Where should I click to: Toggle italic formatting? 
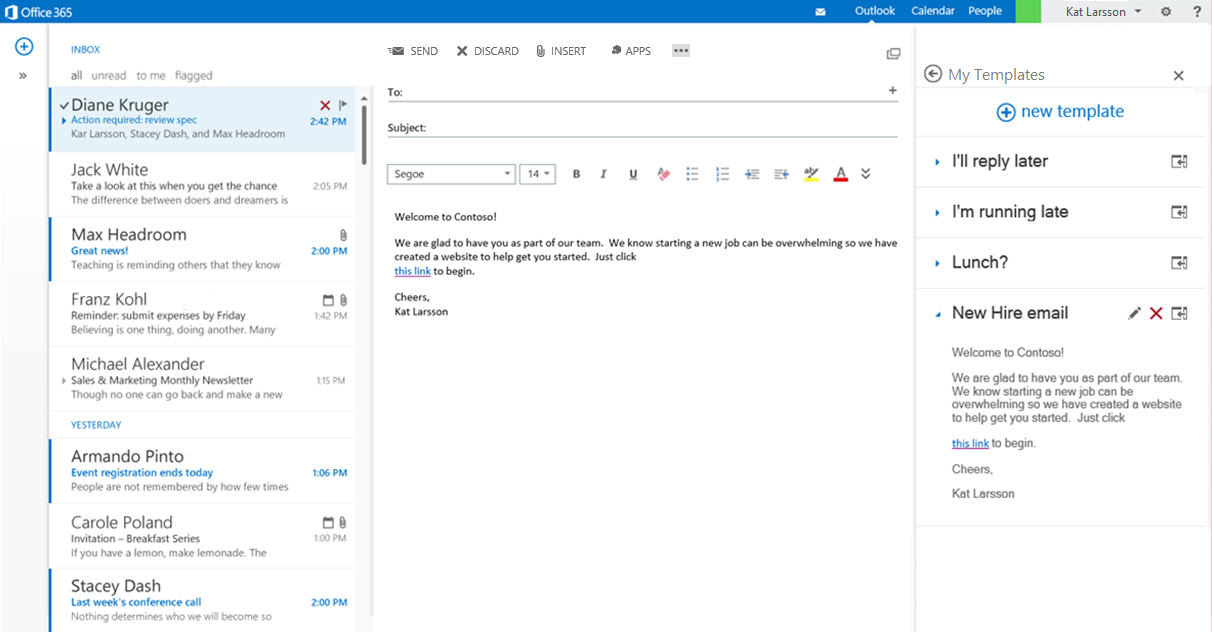[x=603, y=174]
